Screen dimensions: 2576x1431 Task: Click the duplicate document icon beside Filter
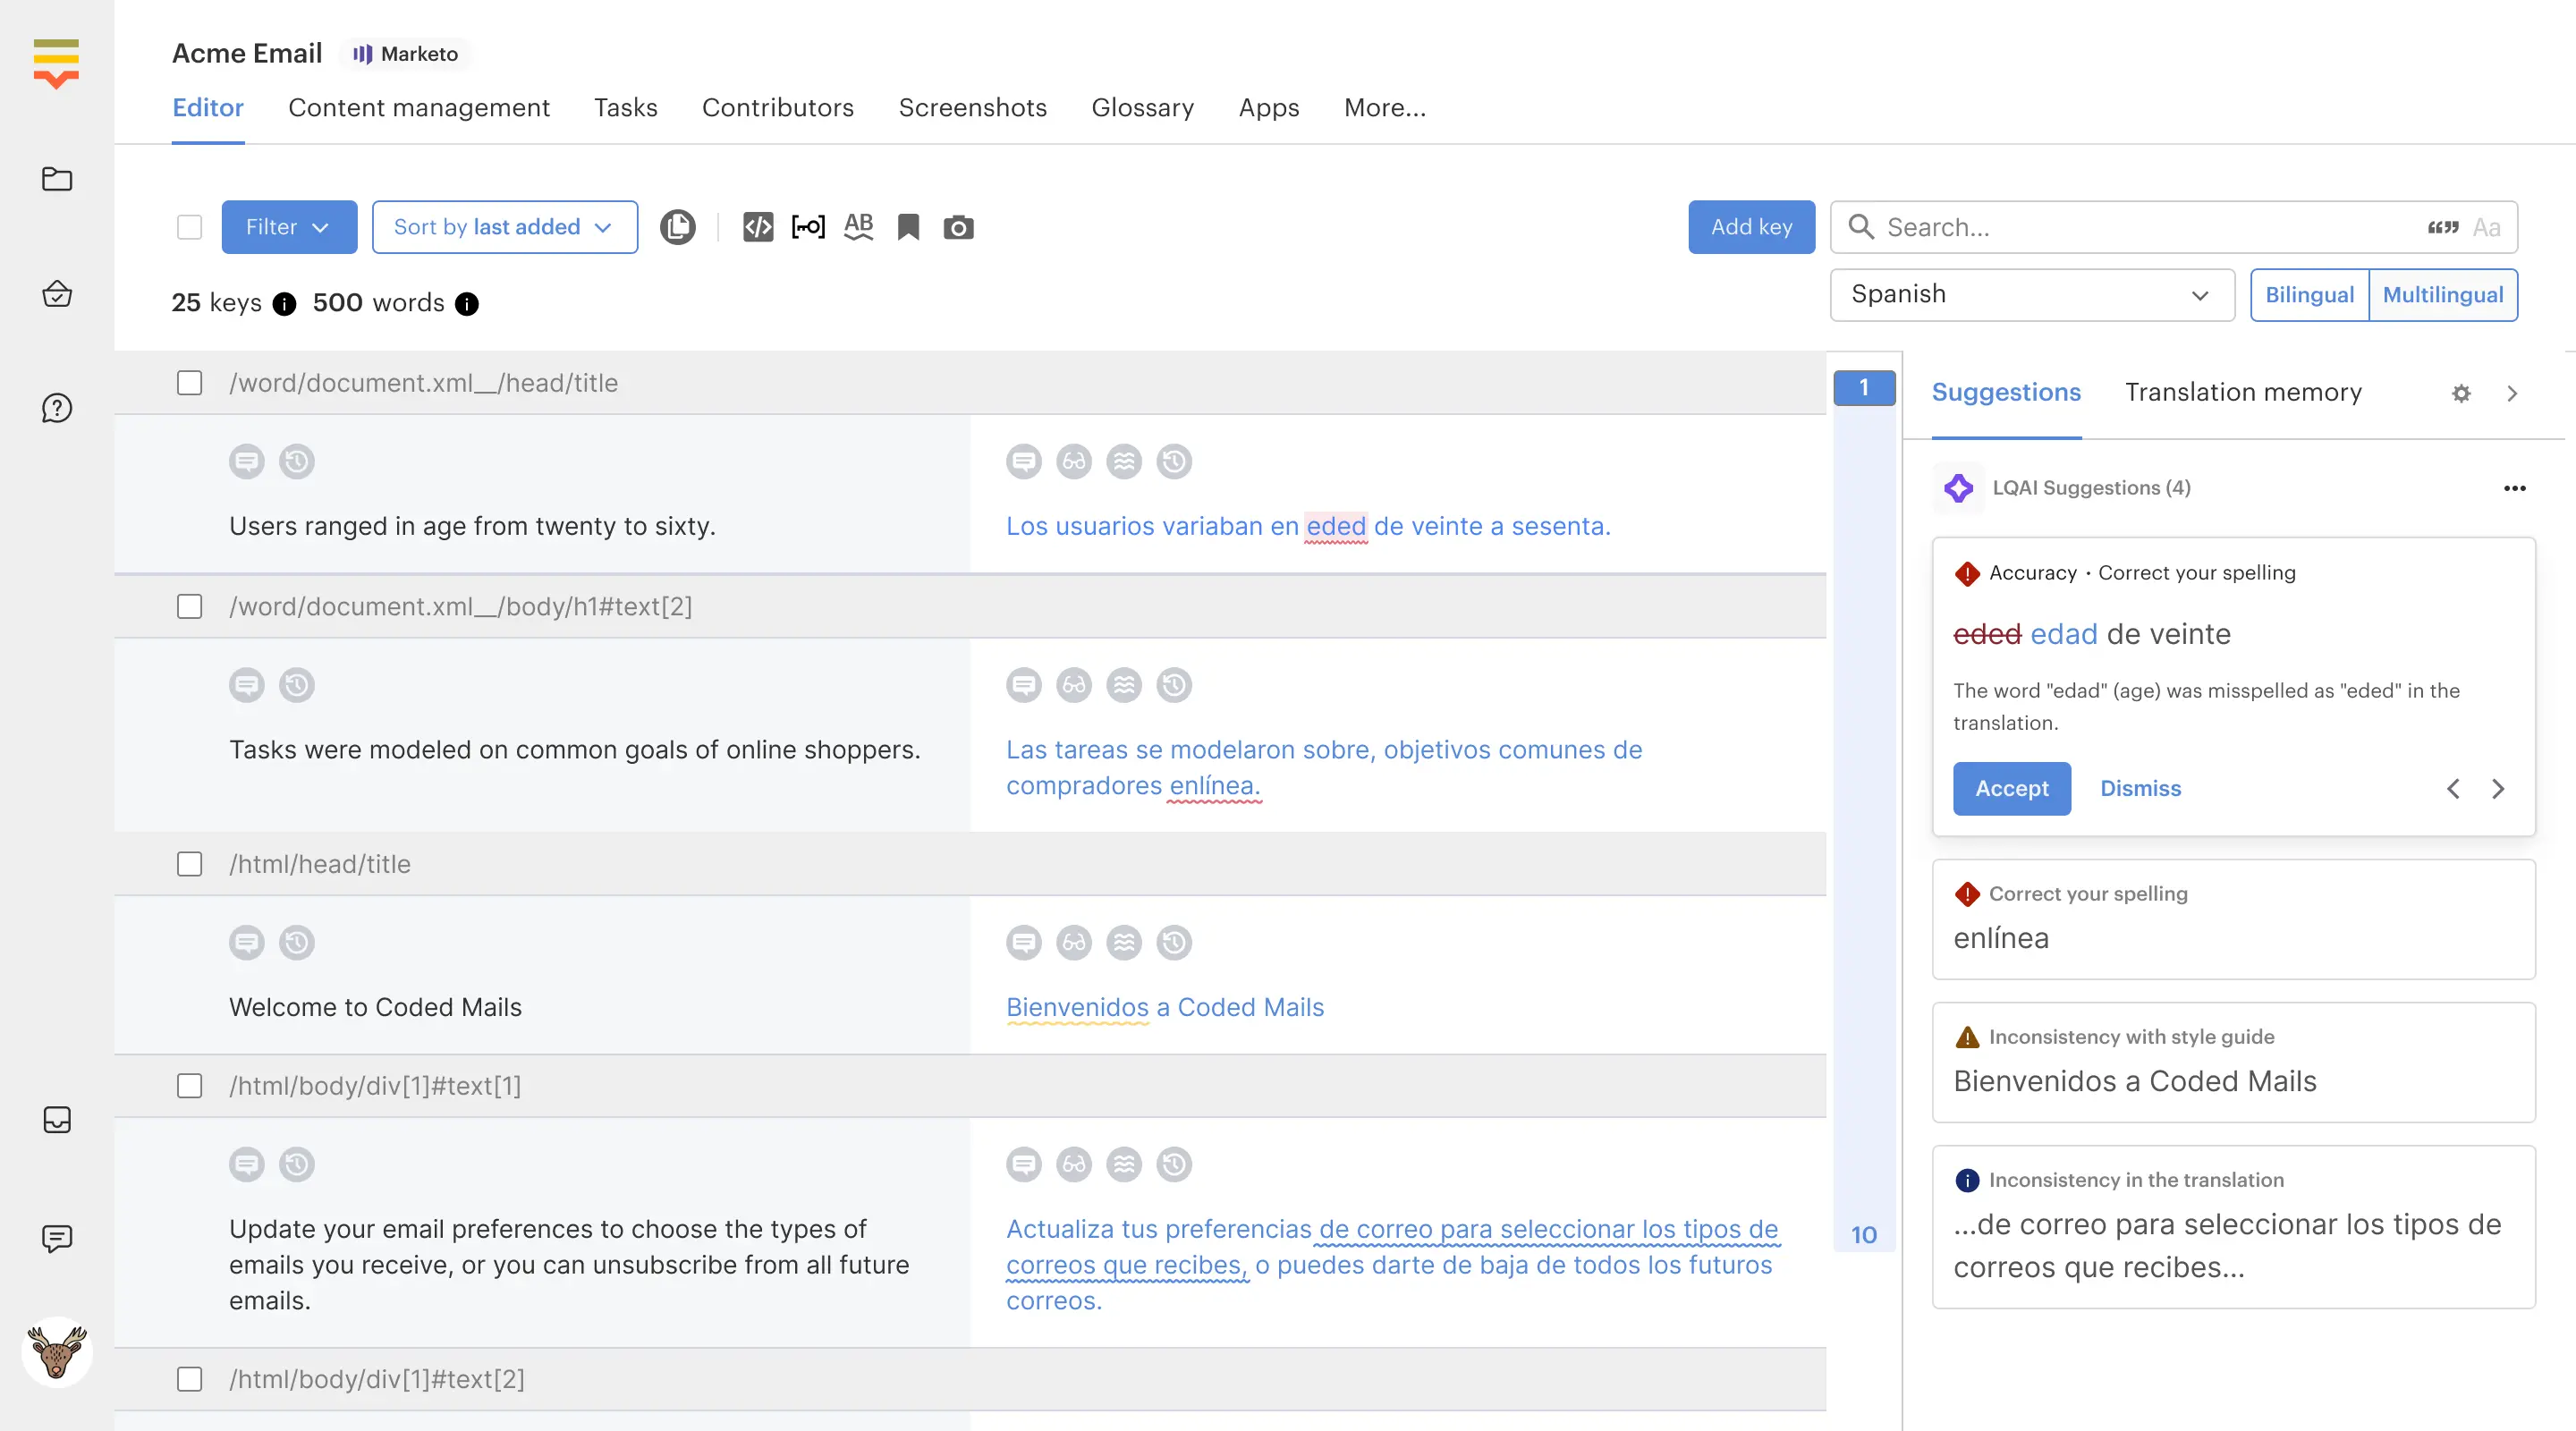[x=679, y=226]
